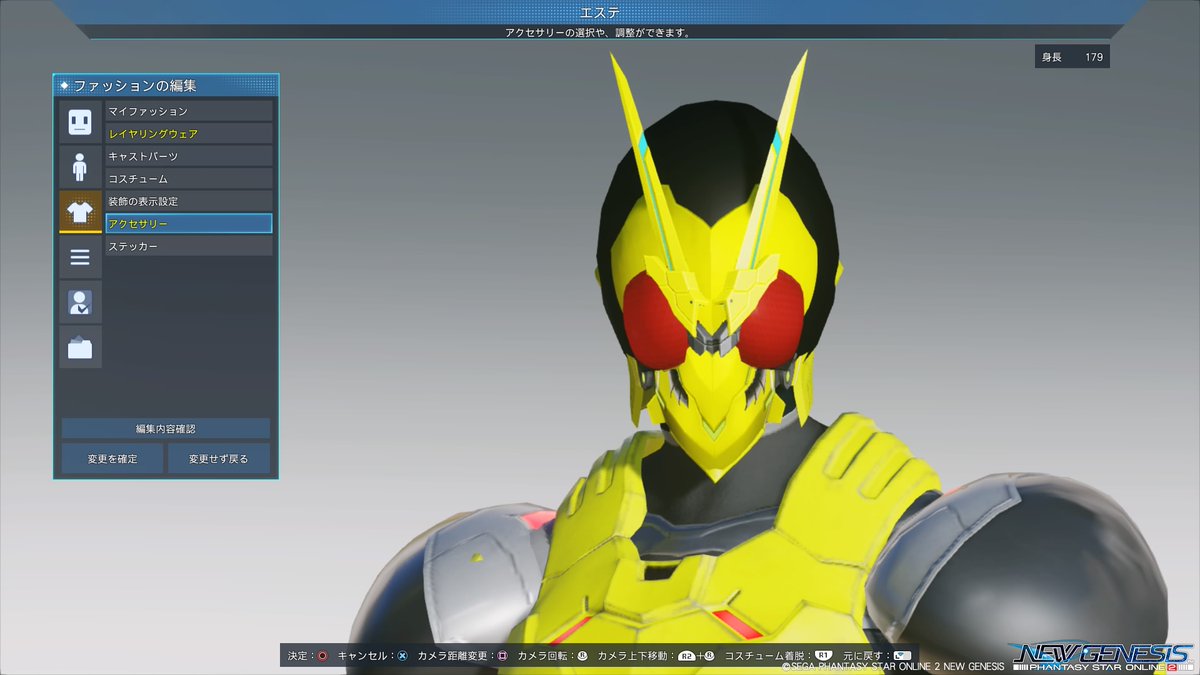The width and height of the screenshot is (1200, 675).
Task: Click the cross cancel button icon
Action: [x=402, y=656]
